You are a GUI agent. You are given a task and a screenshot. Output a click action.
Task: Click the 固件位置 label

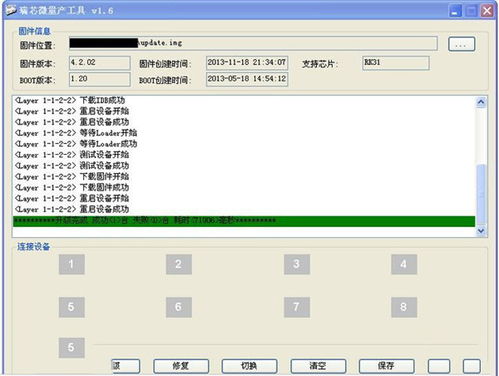pos(38,45)
